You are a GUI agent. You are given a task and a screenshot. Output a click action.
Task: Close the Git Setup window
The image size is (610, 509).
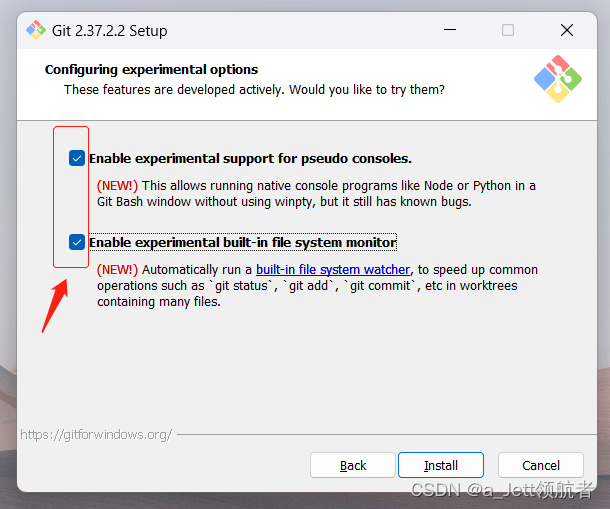[x=567, y=30]
